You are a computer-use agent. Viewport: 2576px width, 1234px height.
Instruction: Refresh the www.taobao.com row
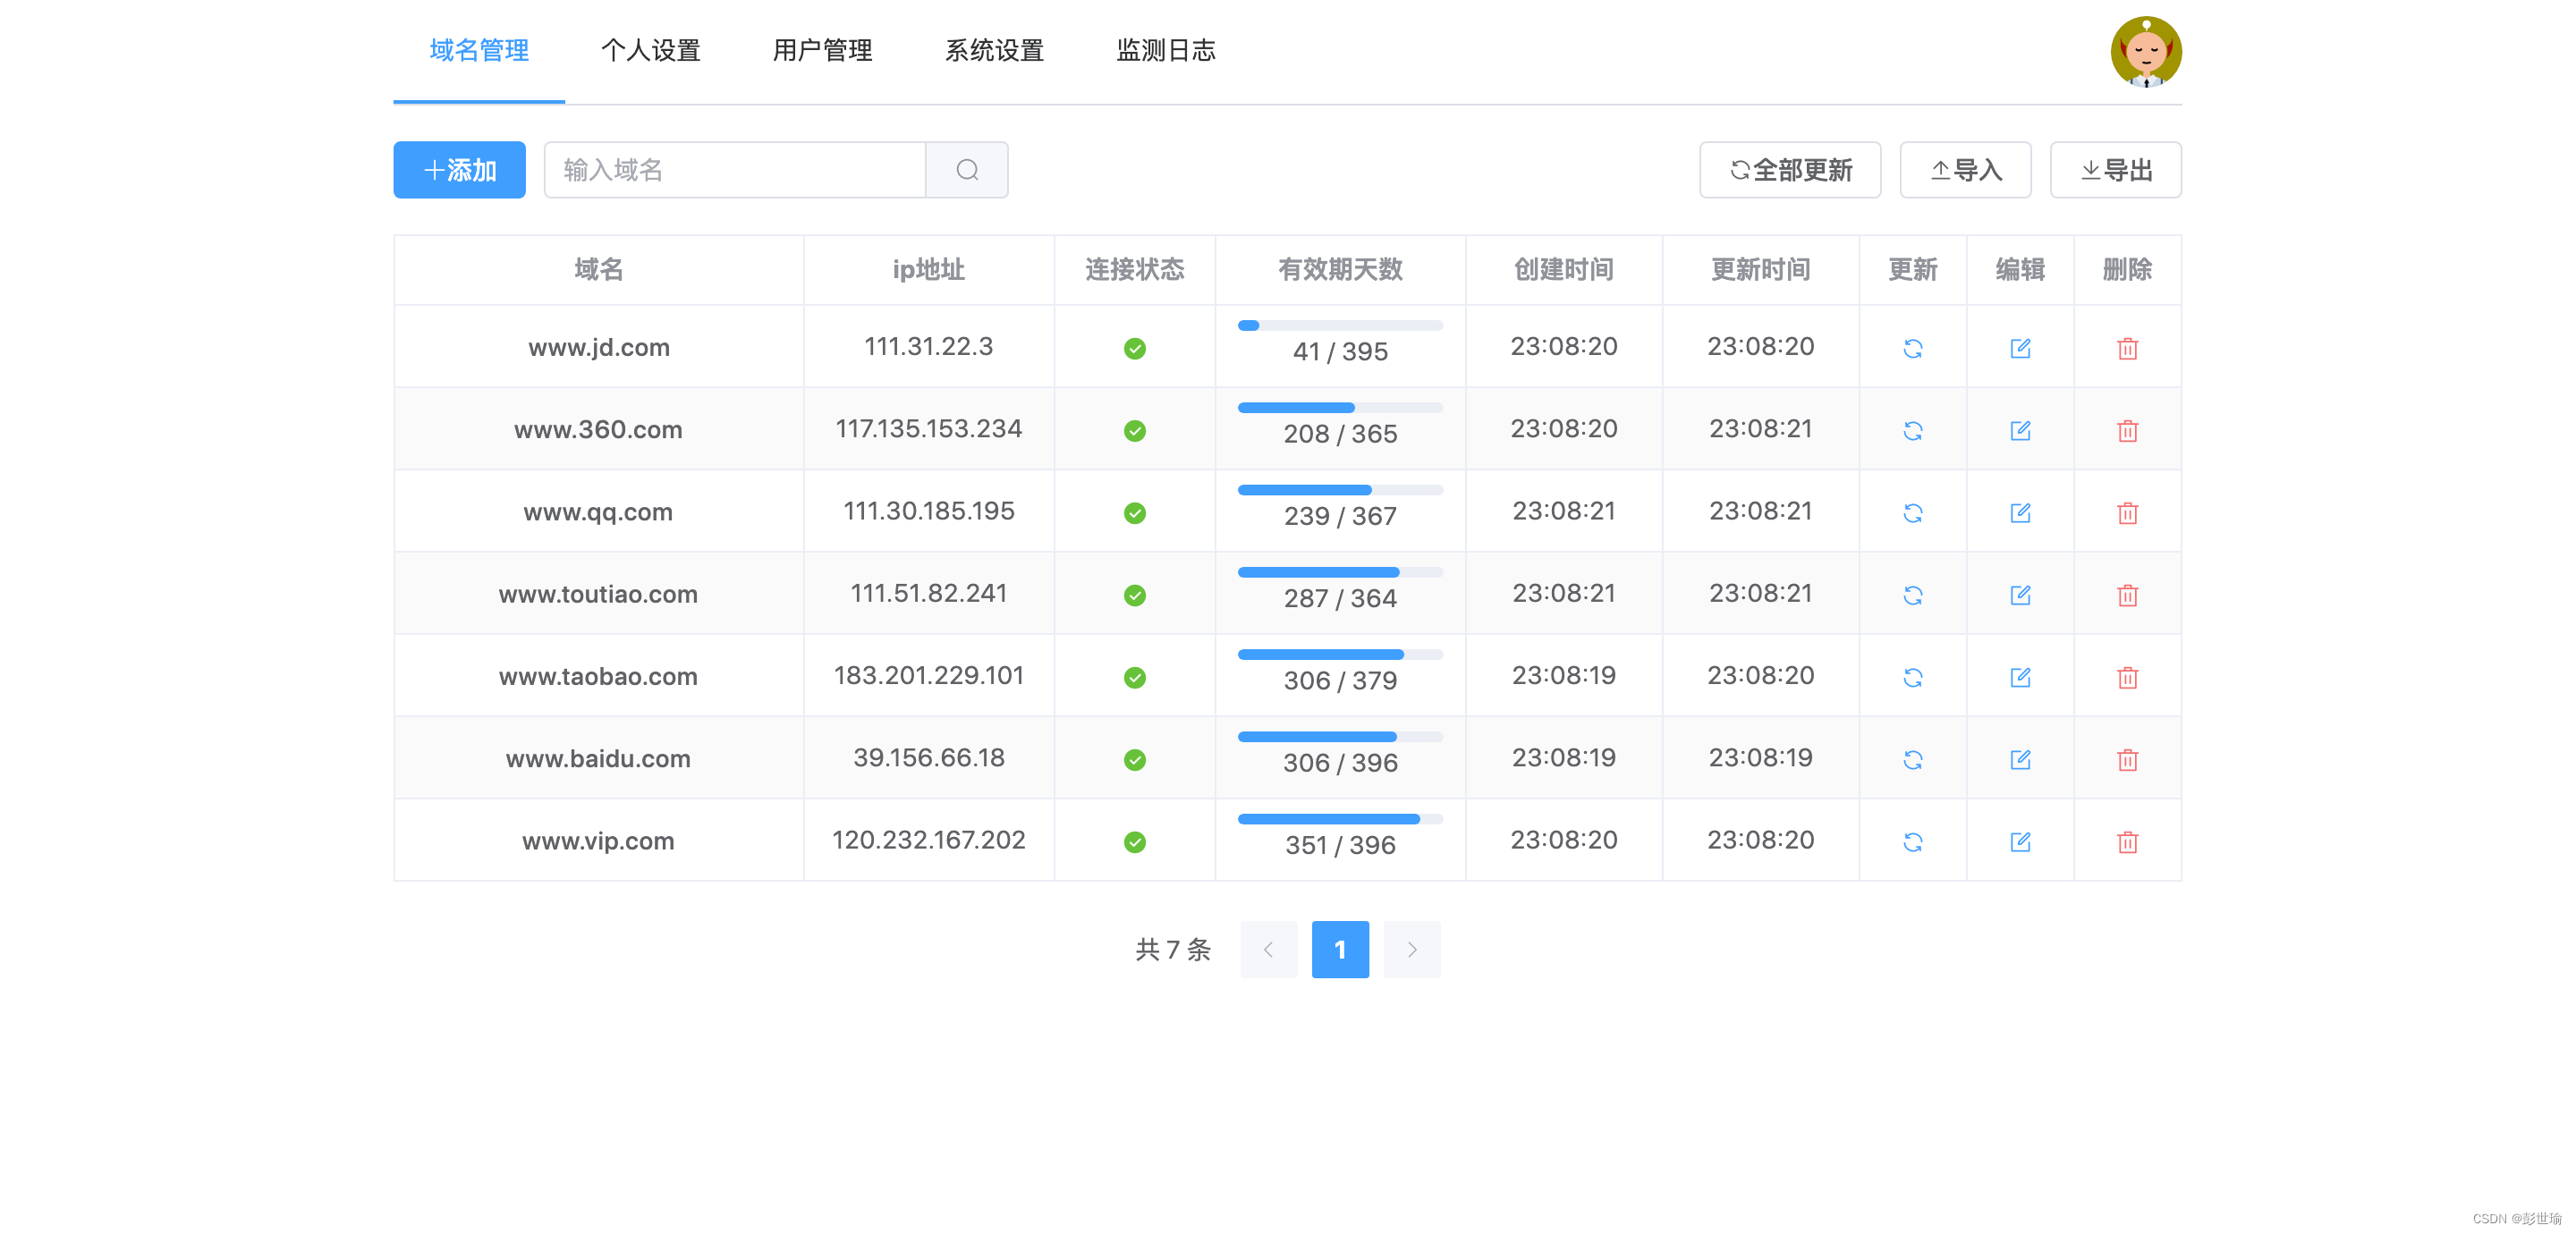point(1912,677)
